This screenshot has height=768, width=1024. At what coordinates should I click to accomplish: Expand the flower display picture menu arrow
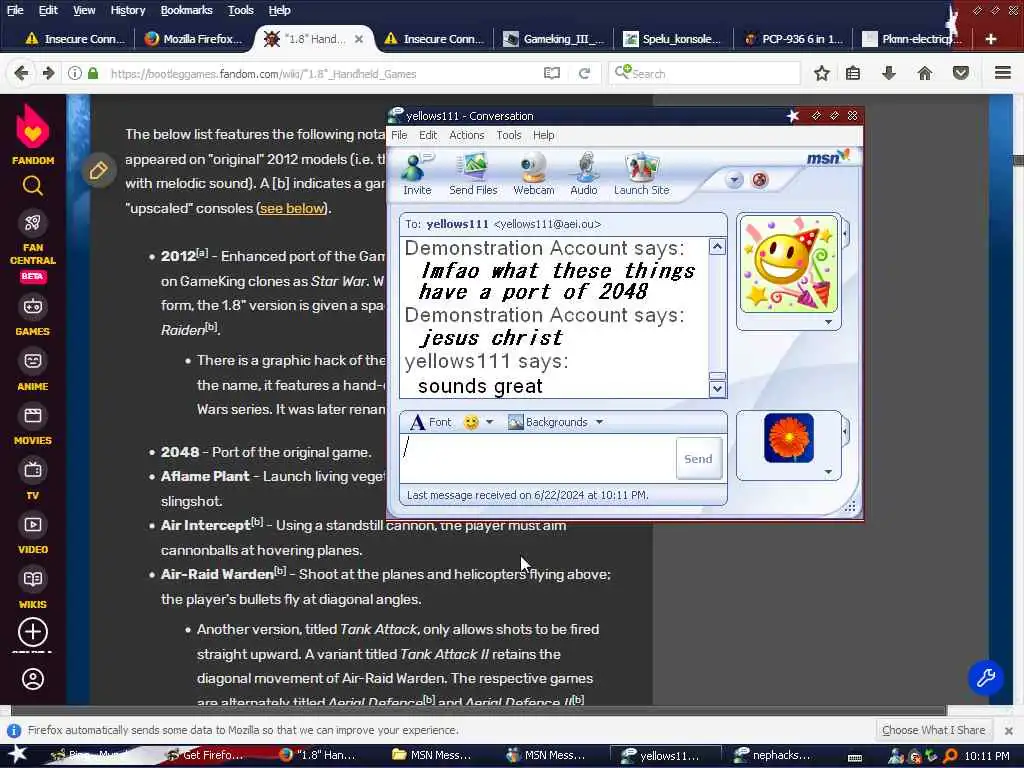(828, 472)
